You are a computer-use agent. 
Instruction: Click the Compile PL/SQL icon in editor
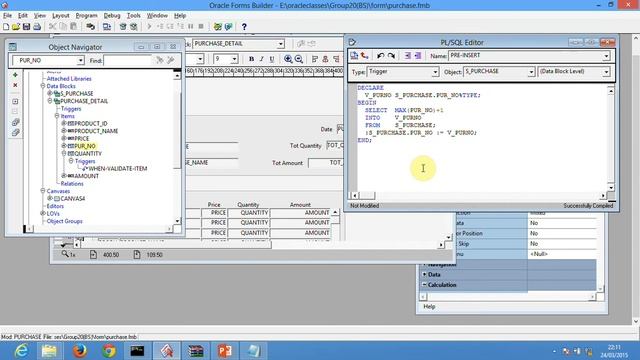click(x=354, y=56)
